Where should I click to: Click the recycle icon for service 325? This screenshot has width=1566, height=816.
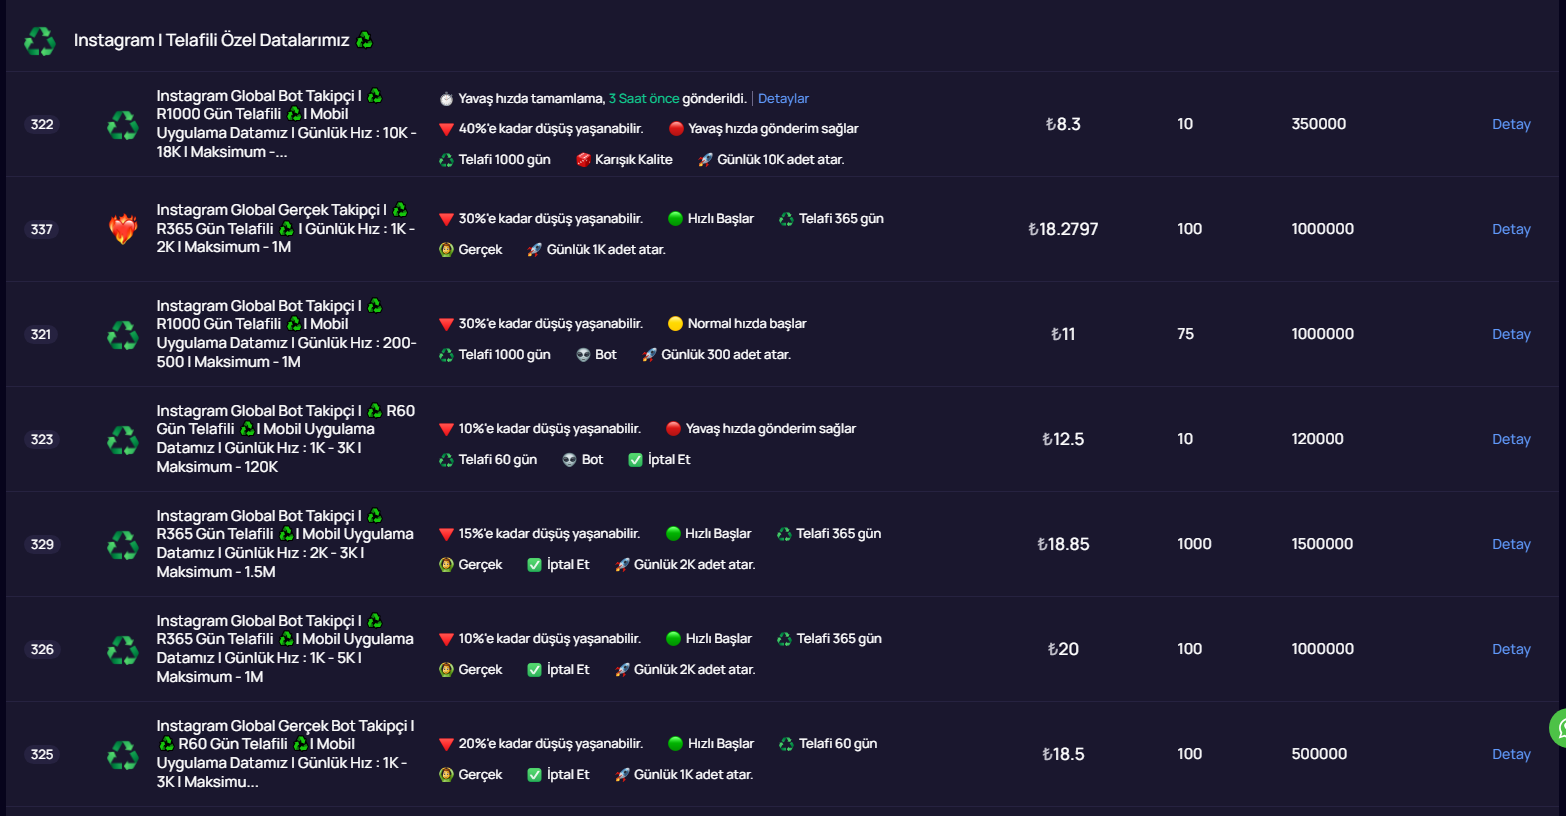123,755
